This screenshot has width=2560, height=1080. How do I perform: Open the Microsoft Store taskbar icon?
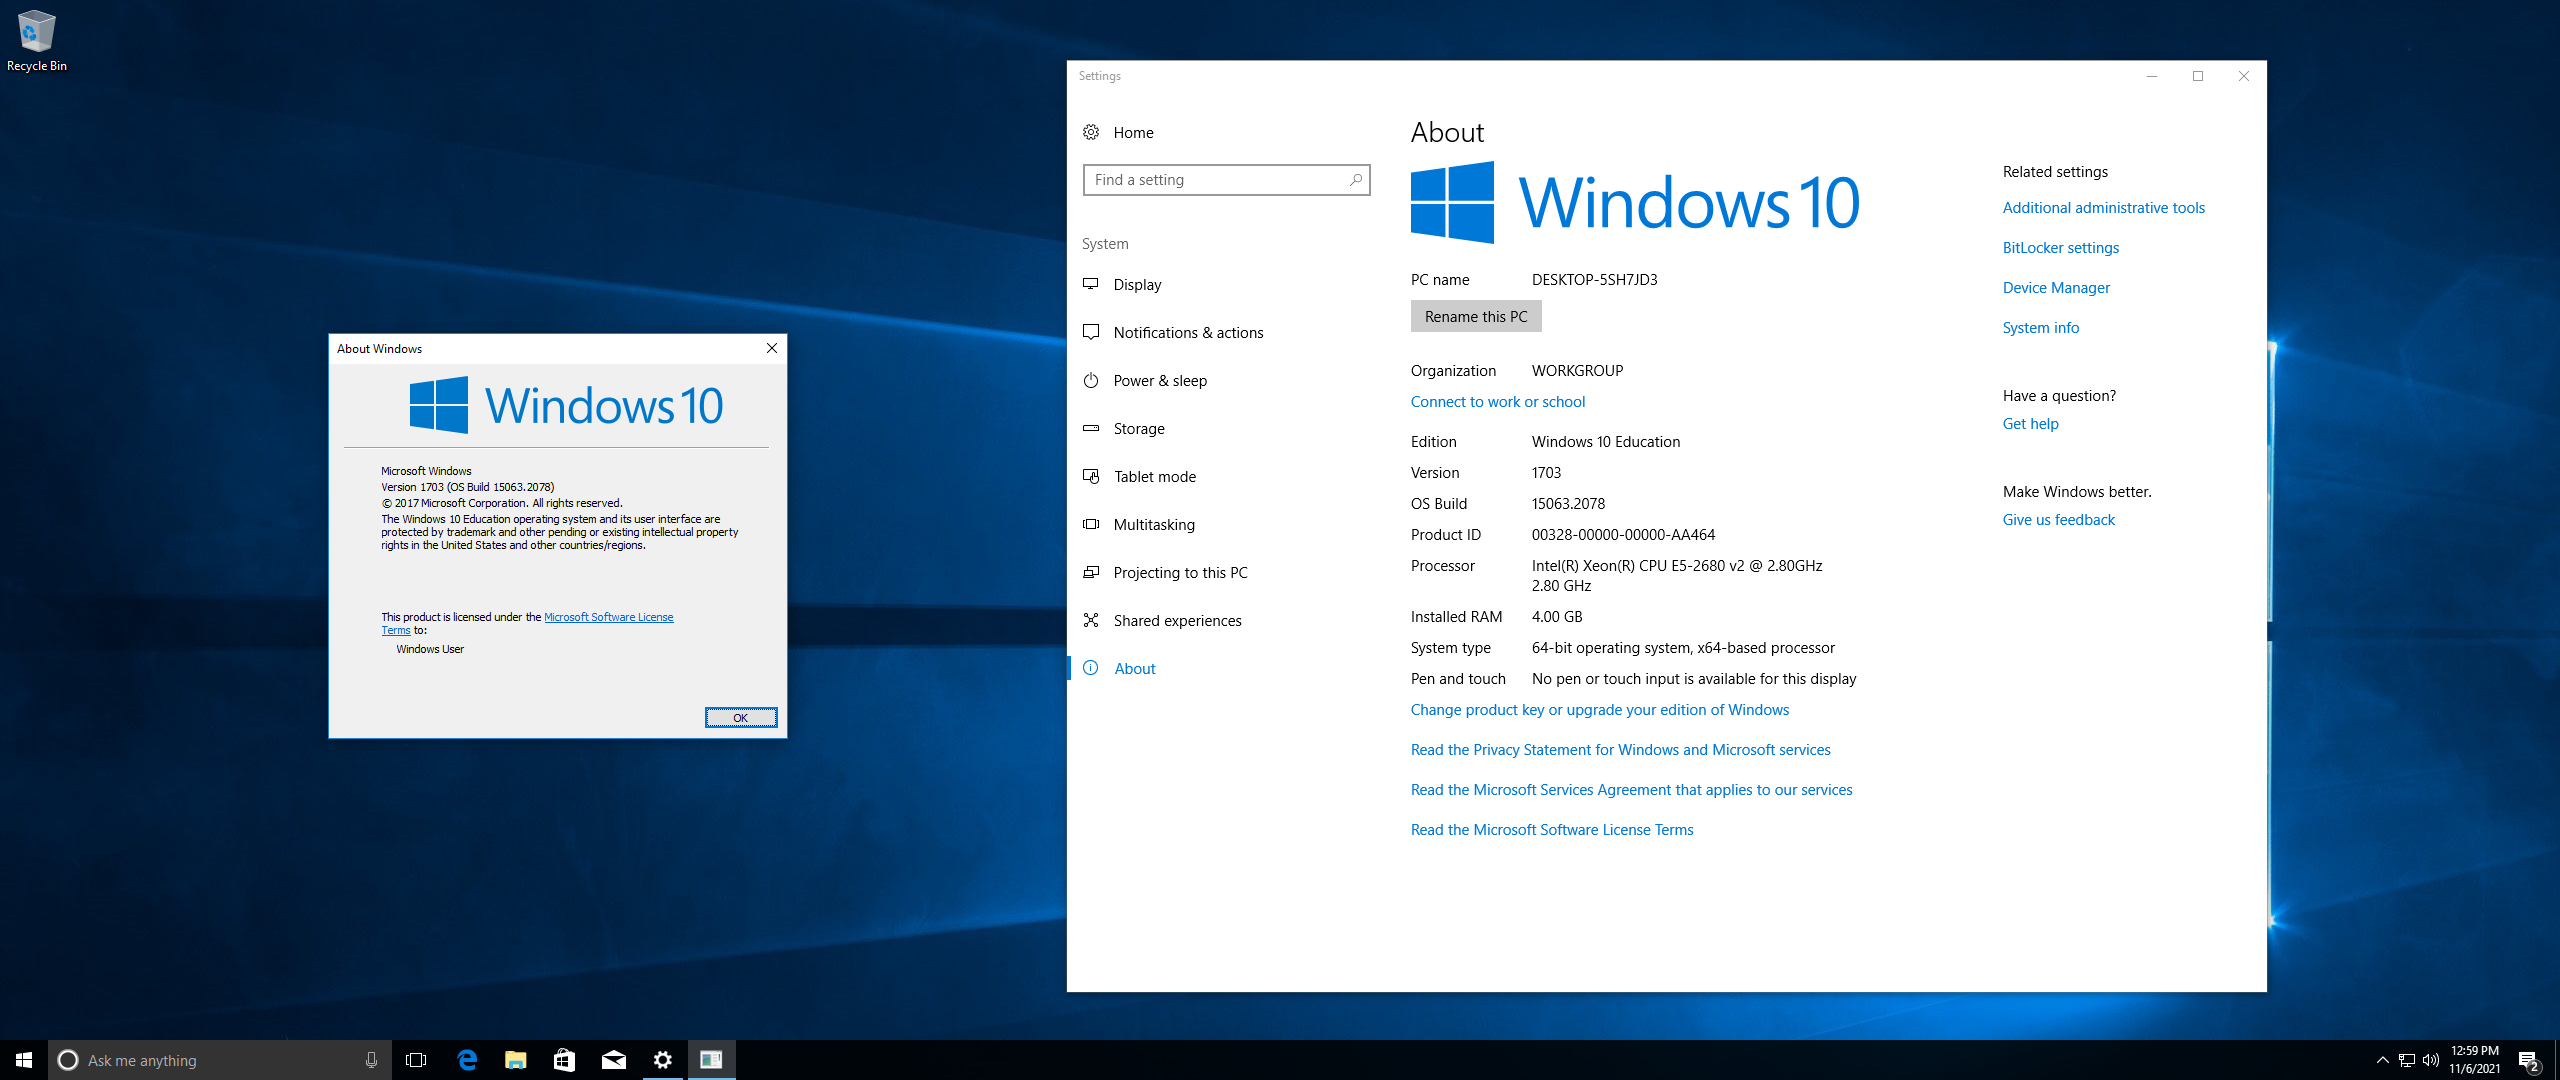click(x=564, y=1060)
